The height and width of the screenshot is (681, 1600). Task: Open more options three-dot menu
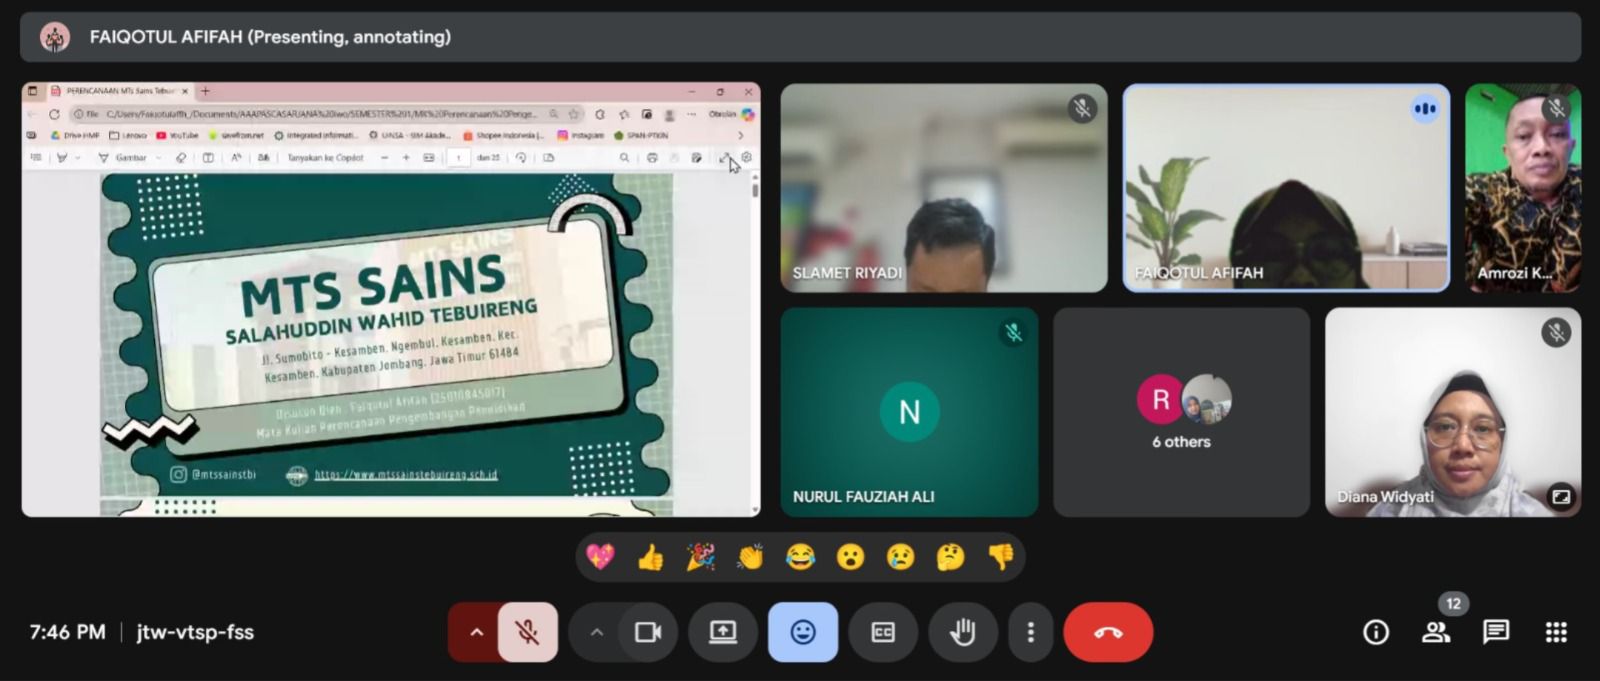[x=1030, y=632]
